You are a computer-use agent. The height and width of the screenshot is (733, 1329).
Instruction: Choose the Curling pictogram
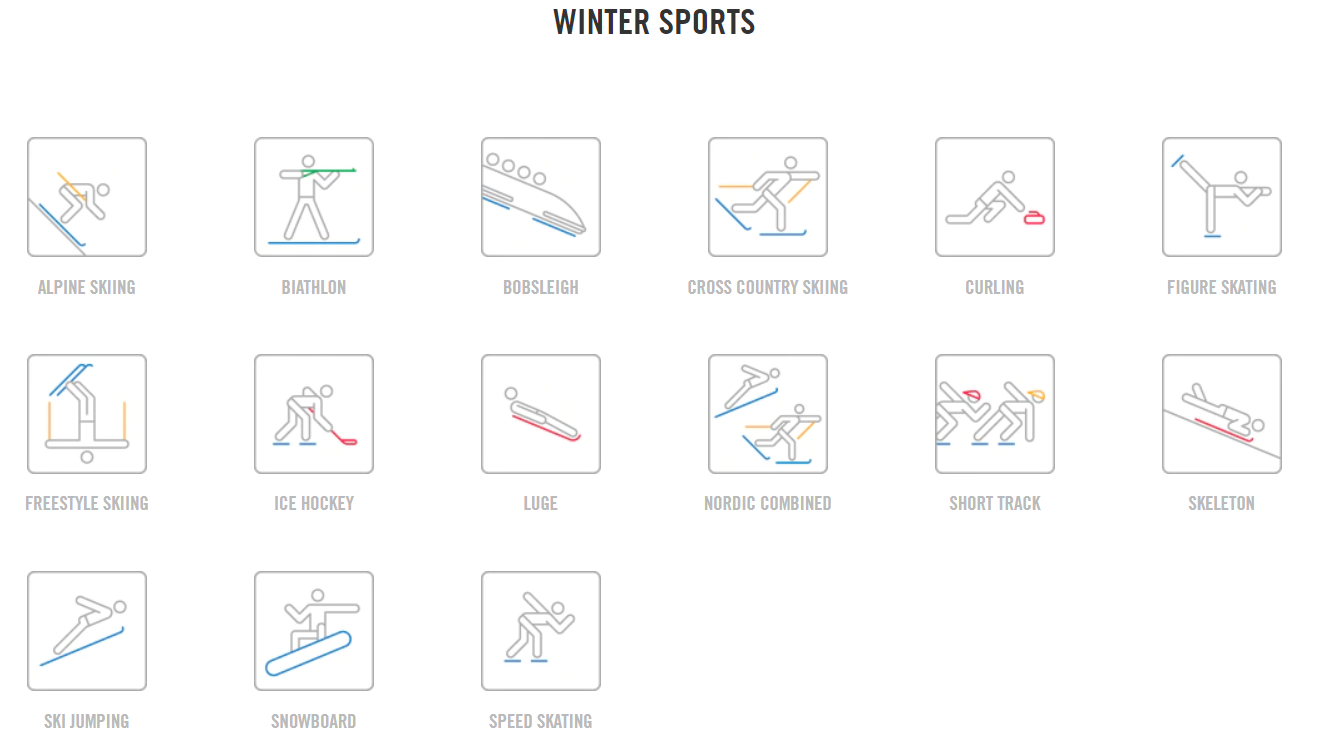tap(995, 197)
